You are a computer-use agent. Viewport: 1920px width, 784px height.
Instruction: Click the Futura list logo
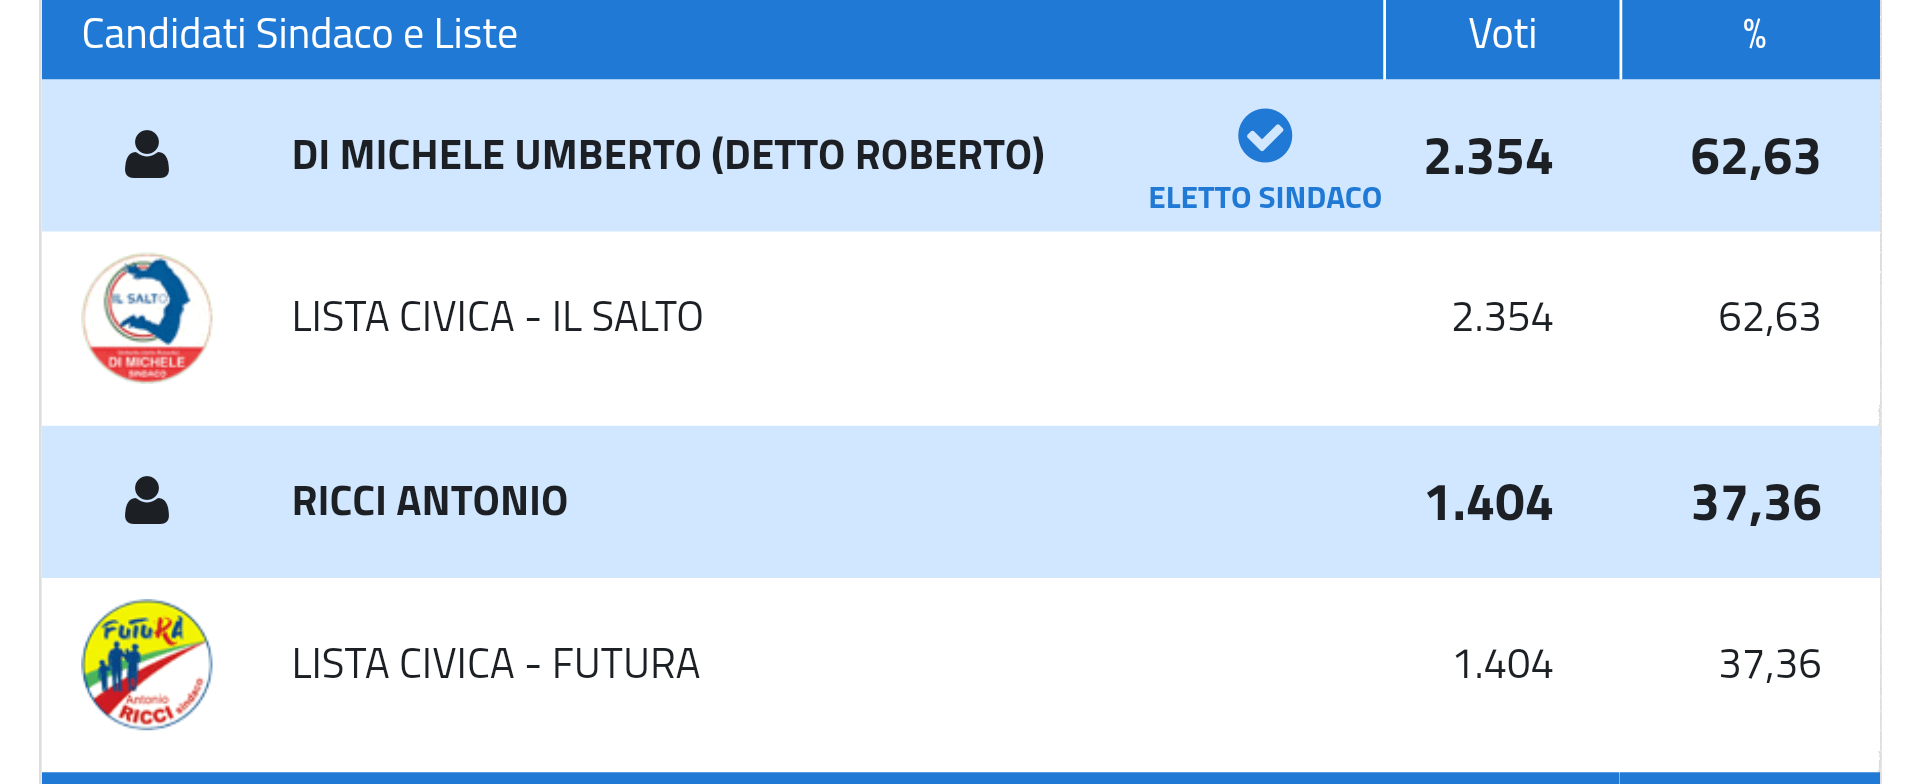(x=147, y=664)
